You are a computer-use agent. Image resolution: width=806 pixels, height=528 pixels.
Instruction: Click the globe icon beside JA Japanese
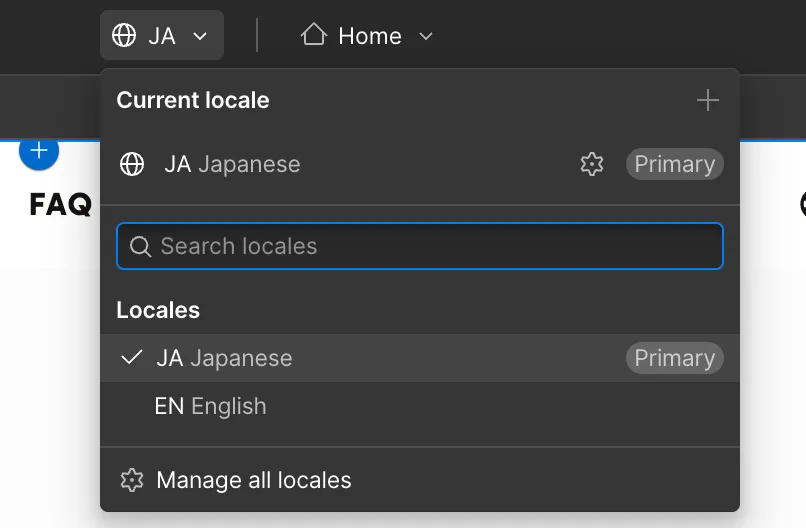coord(132,165)
